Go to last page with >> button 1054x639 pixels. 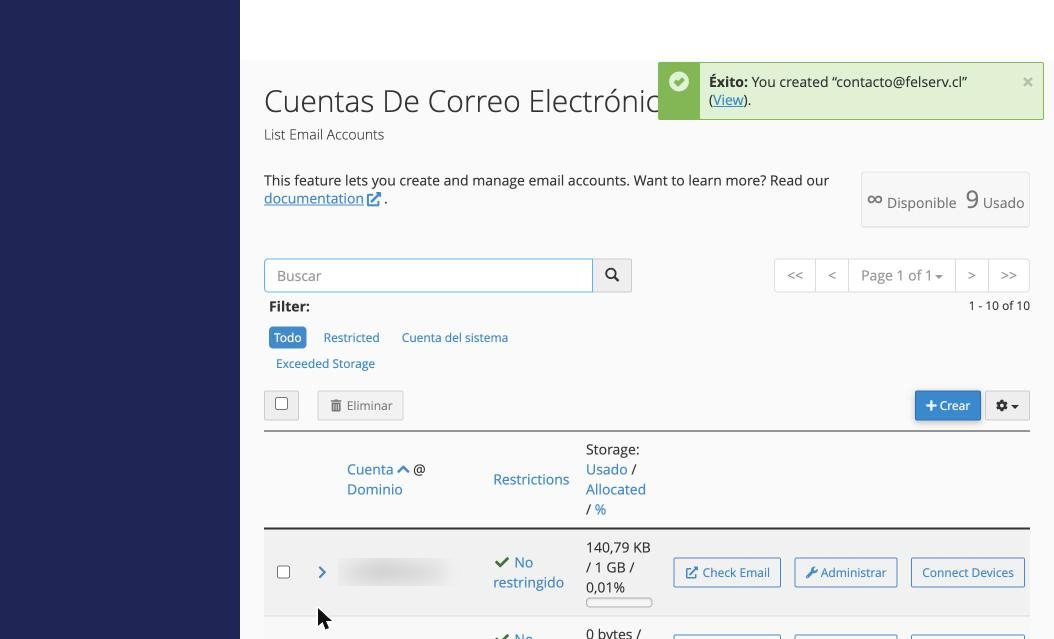1008,275
